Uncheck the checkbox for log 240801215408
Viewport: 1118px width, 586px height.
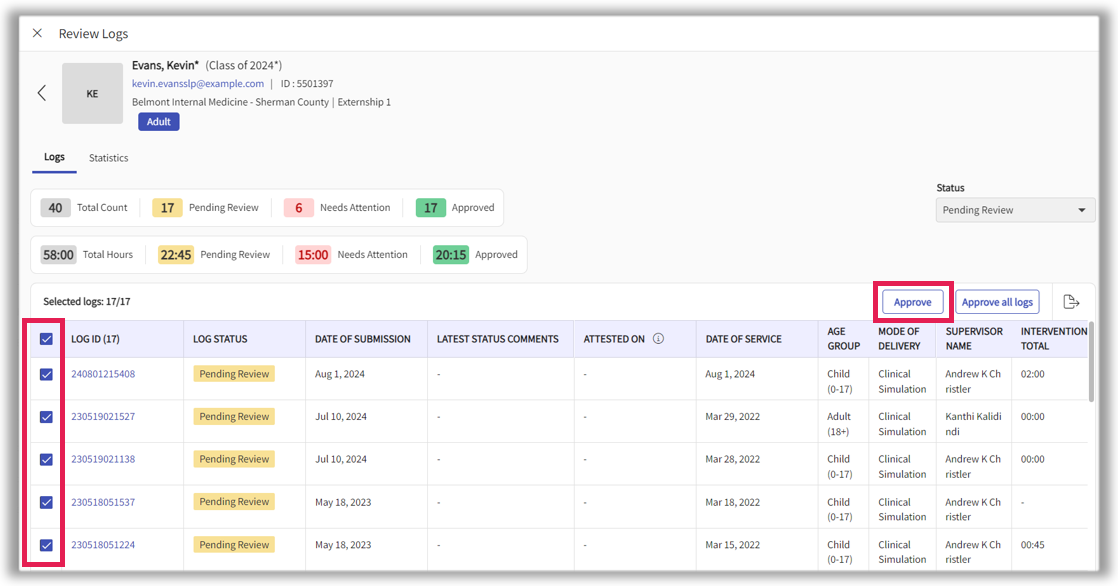tap(46, 374)
